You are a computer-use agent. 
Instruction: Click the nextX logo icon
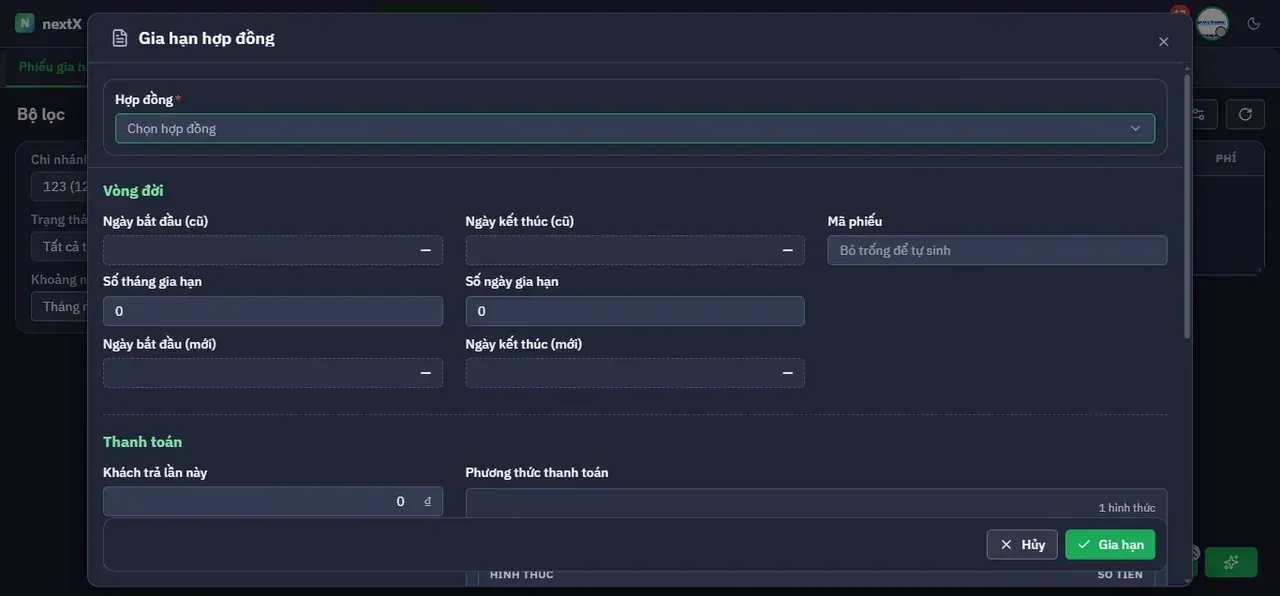point(25,23)
